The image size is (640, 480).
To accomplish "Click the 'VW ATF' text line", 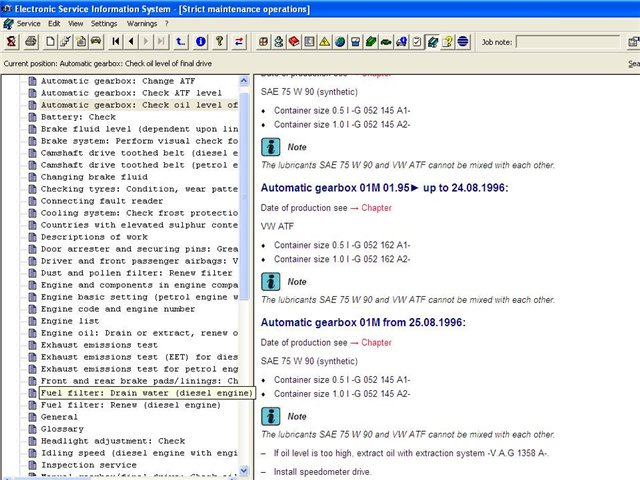I will pyautogui.click(x=277, y=226).
